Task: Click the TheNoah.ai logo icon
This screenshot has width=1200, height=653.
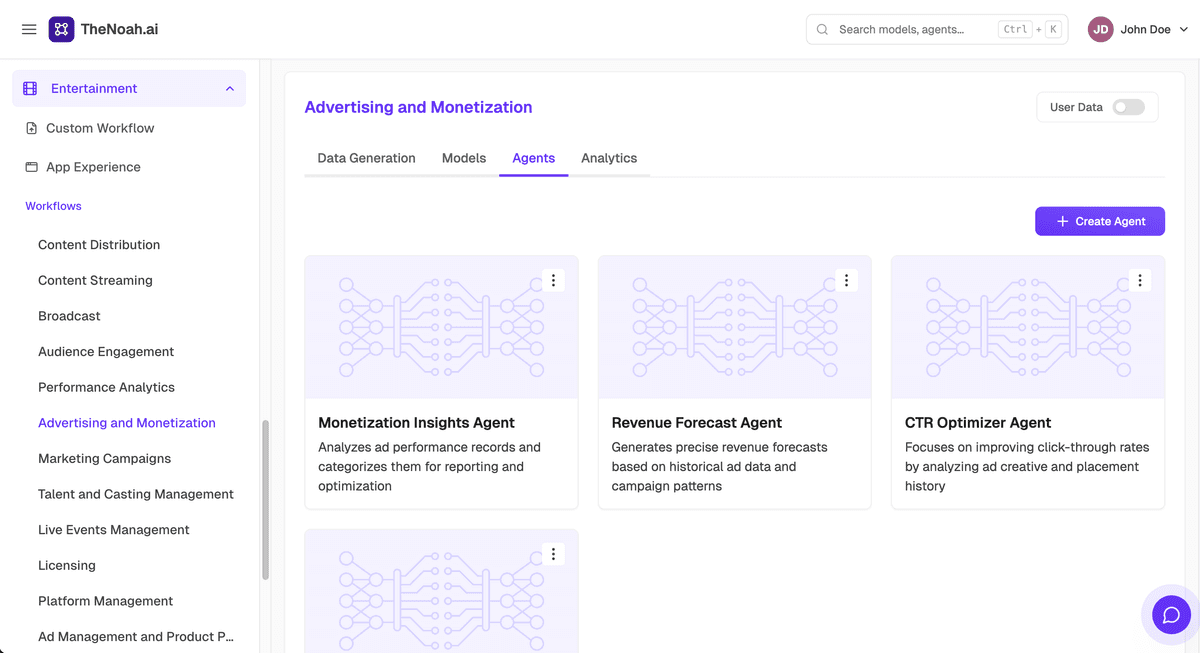Action: 61,29
